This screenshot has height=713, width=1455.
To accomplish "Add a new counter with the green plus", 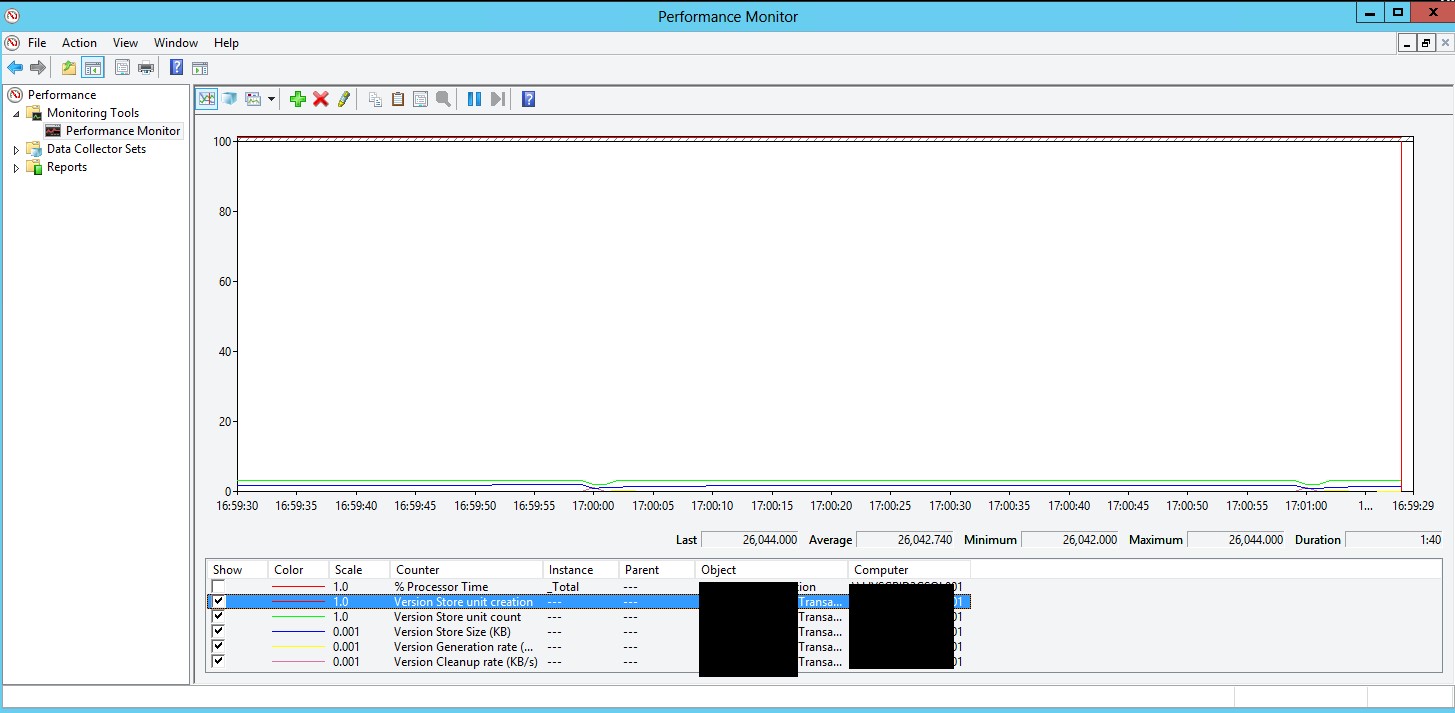I will (x=297, y=98).
